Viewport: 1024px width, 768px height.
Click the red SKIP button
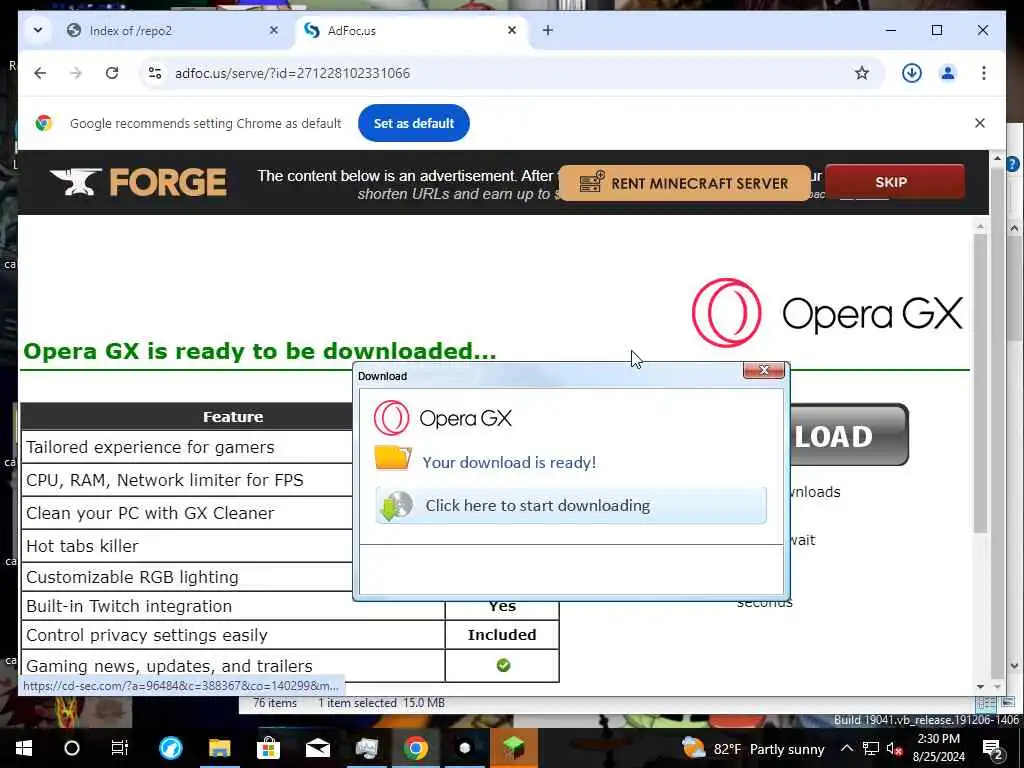point(895,182)
